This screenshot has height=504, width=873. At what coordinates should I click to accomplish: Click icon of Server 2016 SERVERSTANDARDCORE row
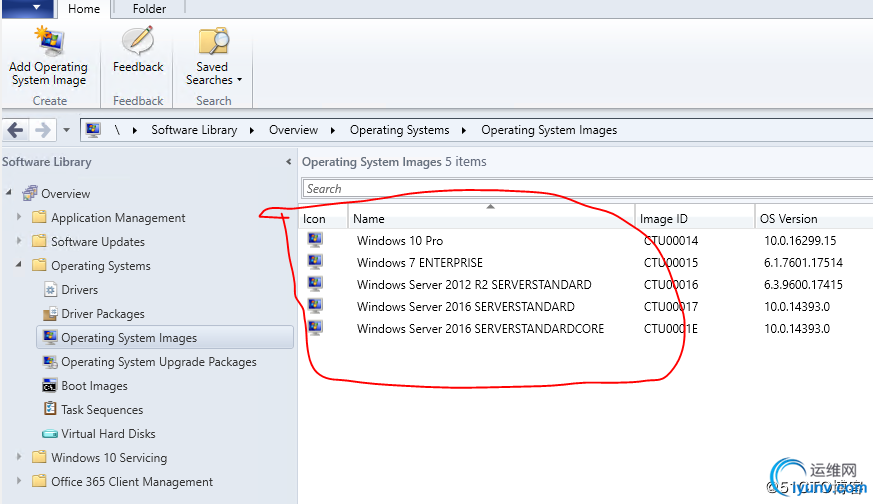315,327
